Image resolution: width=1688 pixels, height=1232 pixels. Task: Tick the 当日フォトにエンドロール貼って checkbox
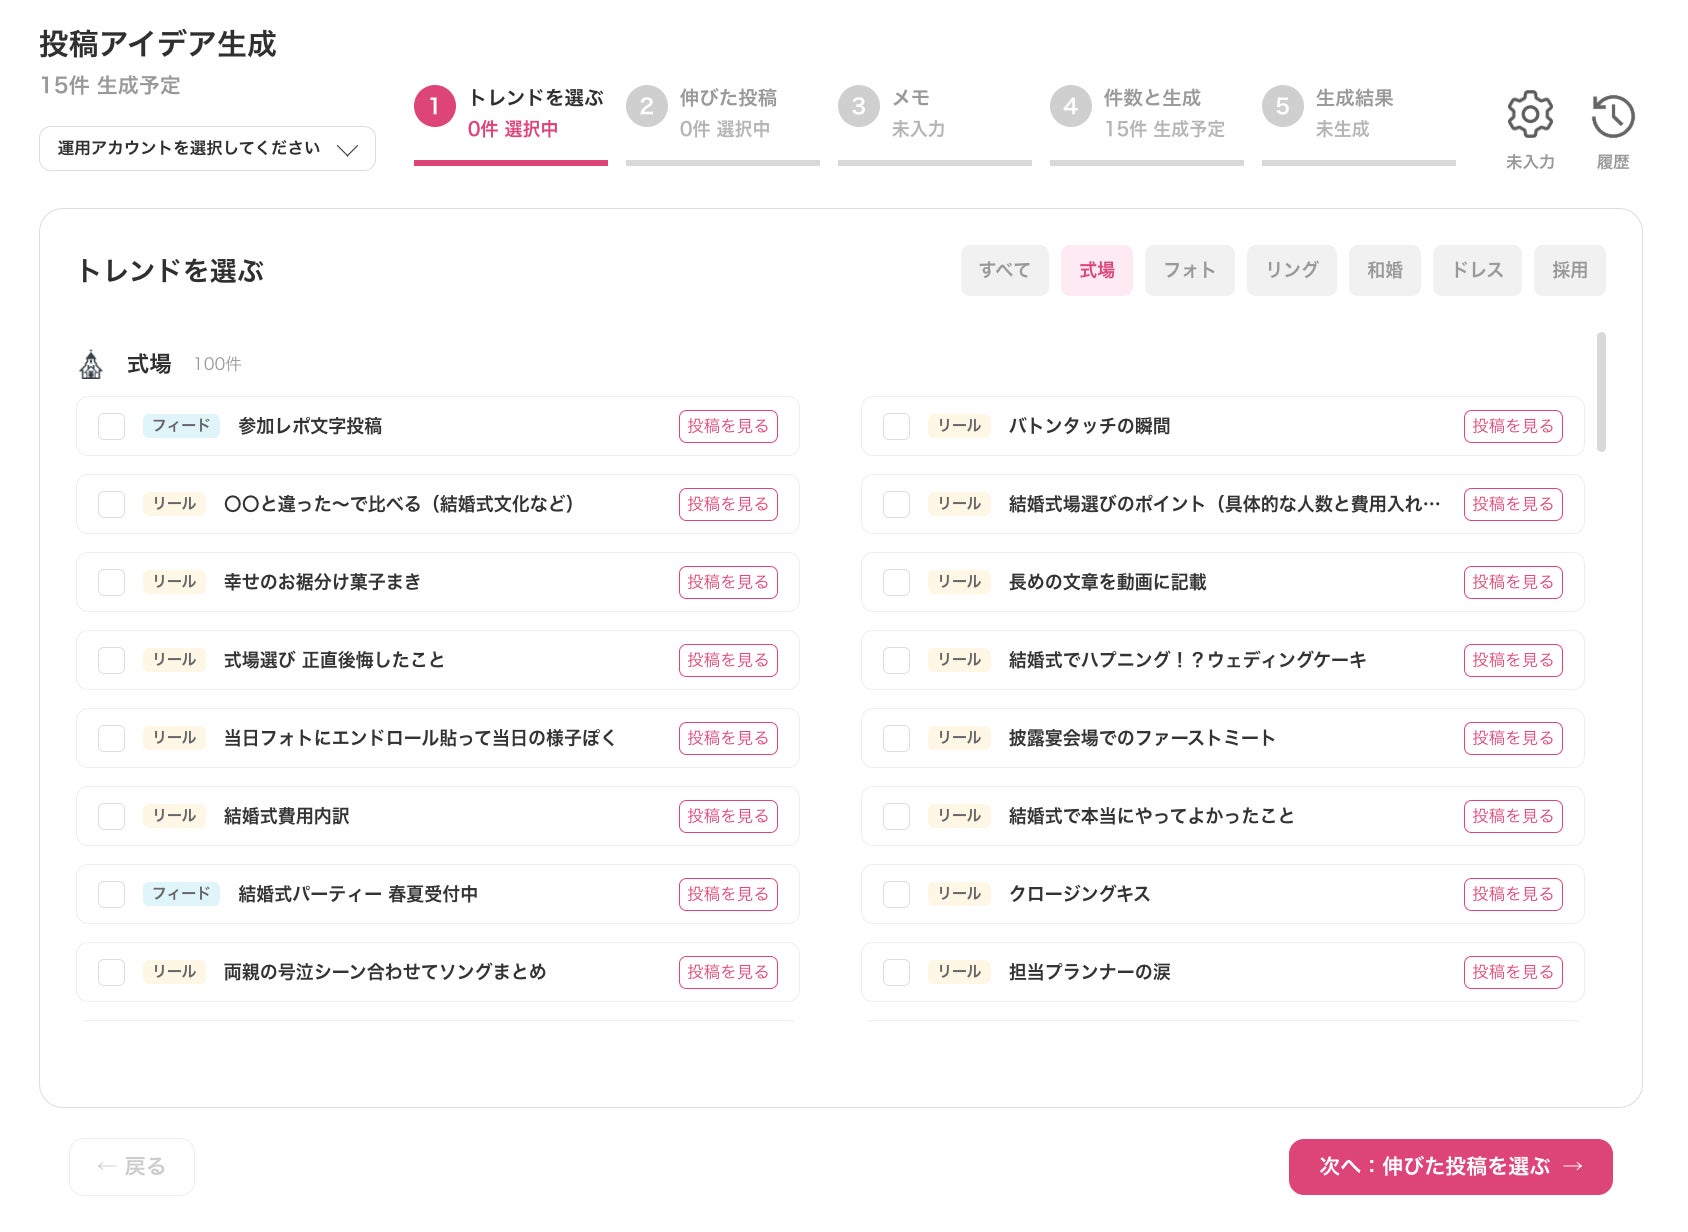(x=112, y=738)
